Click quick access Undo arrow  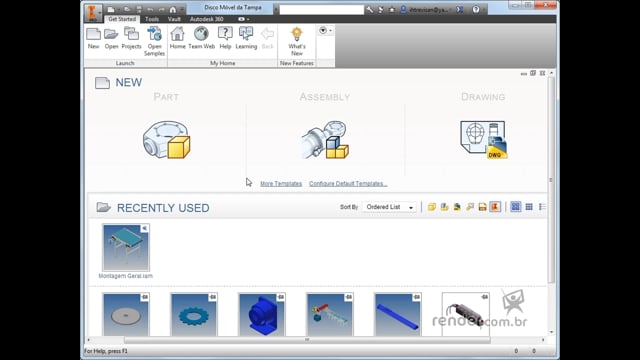150,9
